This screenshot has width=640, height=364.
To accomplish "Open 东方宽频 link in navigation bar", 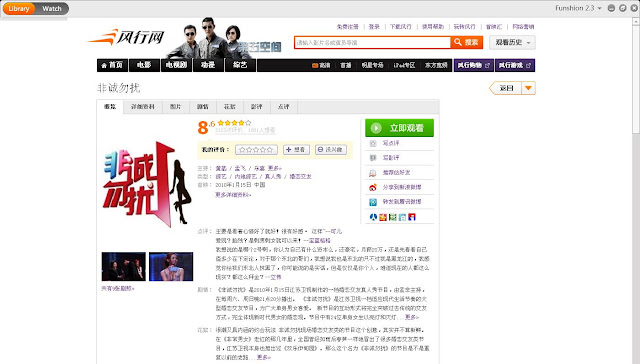I will [436, 65].
